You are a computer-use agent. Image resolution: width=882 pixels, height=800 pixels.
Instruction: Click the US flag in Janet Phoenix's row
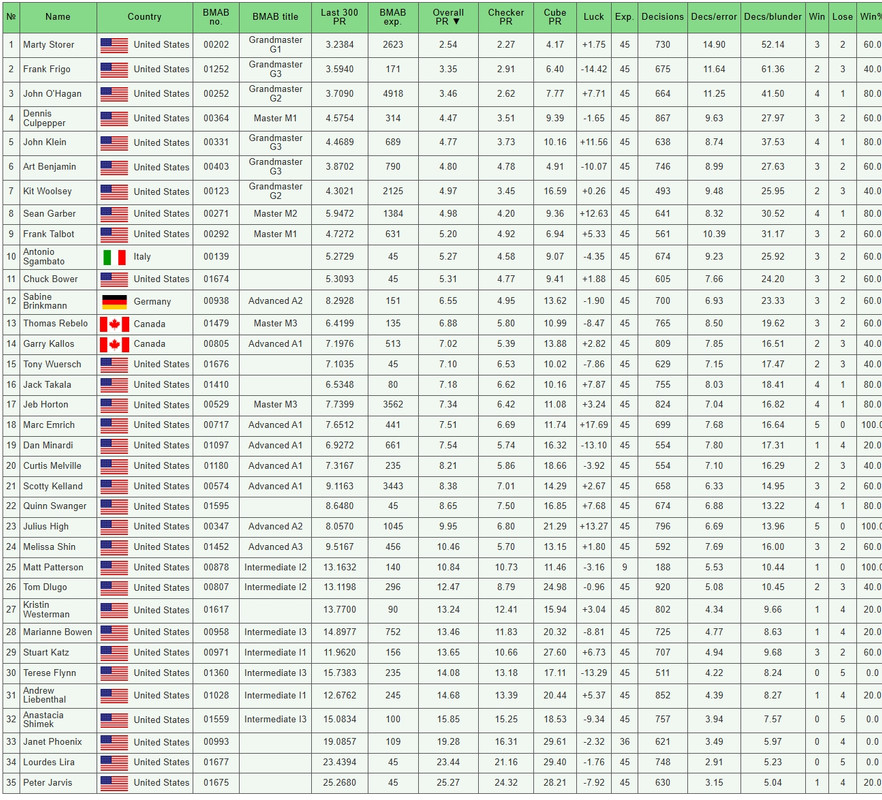coord(114,743)
